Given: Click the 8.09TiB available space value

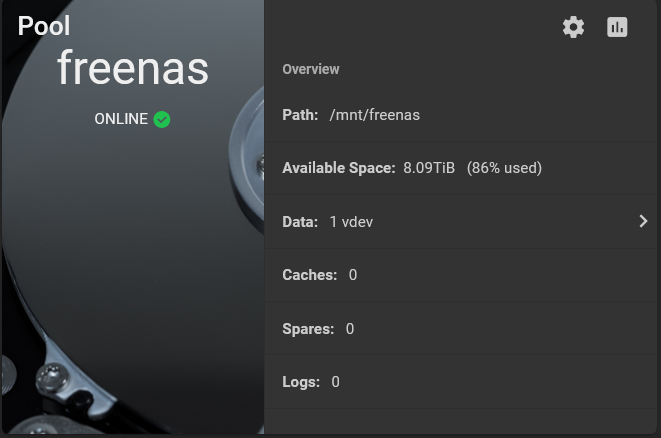Looking at the screenshot, I should click(429, 168).
